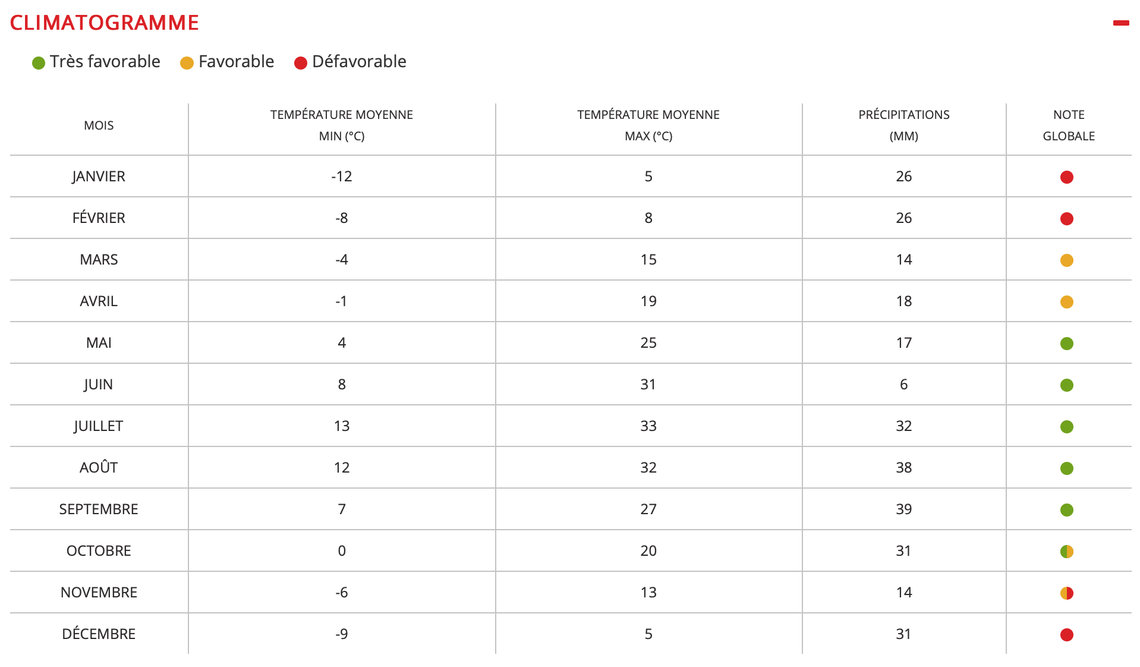This screenshot has width=1140, height=667.
Task: Click the red rating dot for Janvier
Action: pyautogui.click(x=1067, y=177)
